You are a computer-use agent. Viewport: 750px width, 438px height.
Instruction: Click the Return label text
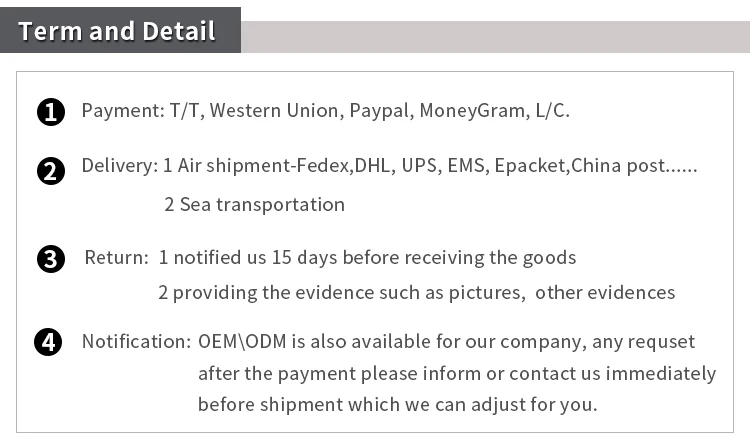point(117,257)
